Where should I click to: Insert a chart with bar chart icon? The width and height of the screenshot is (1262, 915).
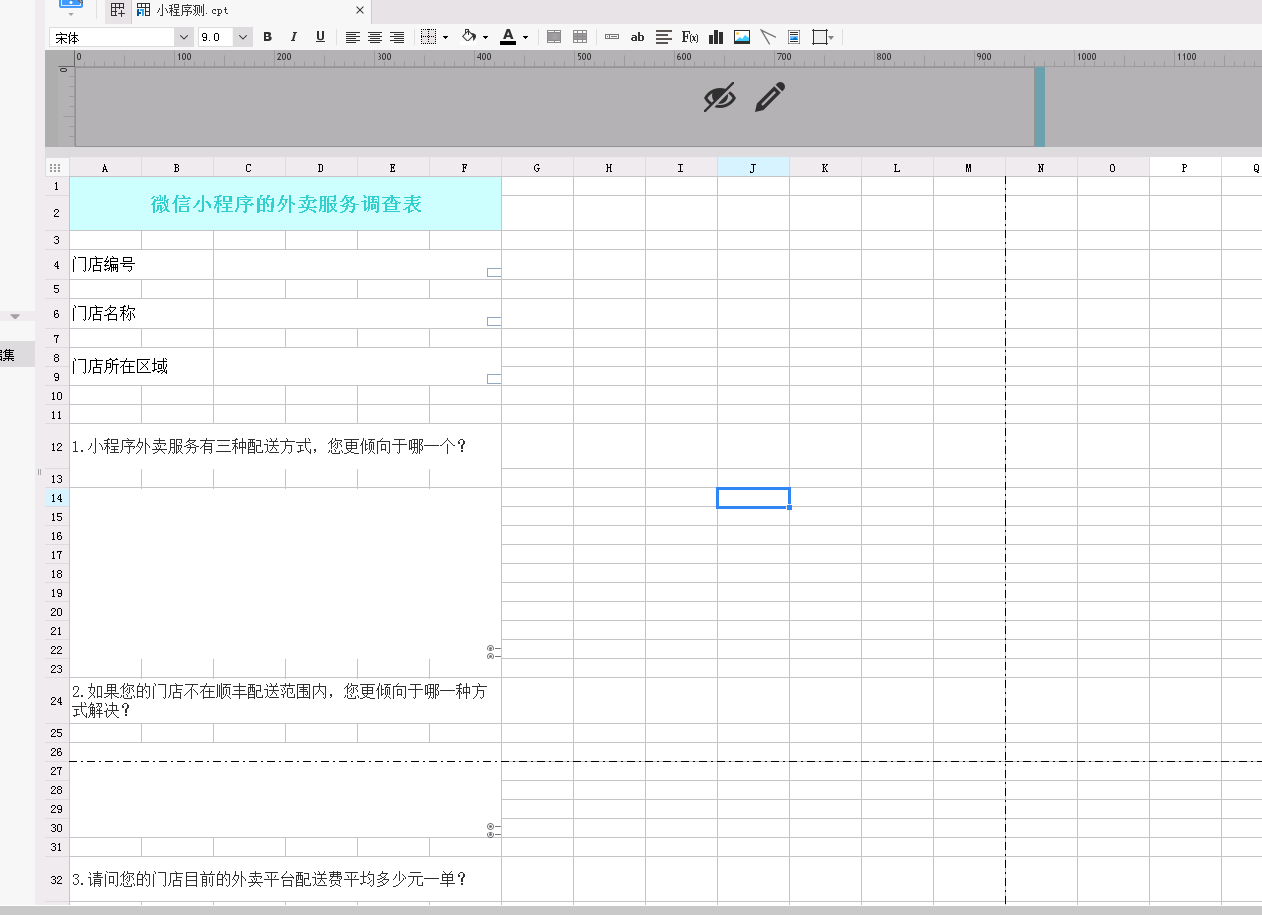[x=716, y=37]
